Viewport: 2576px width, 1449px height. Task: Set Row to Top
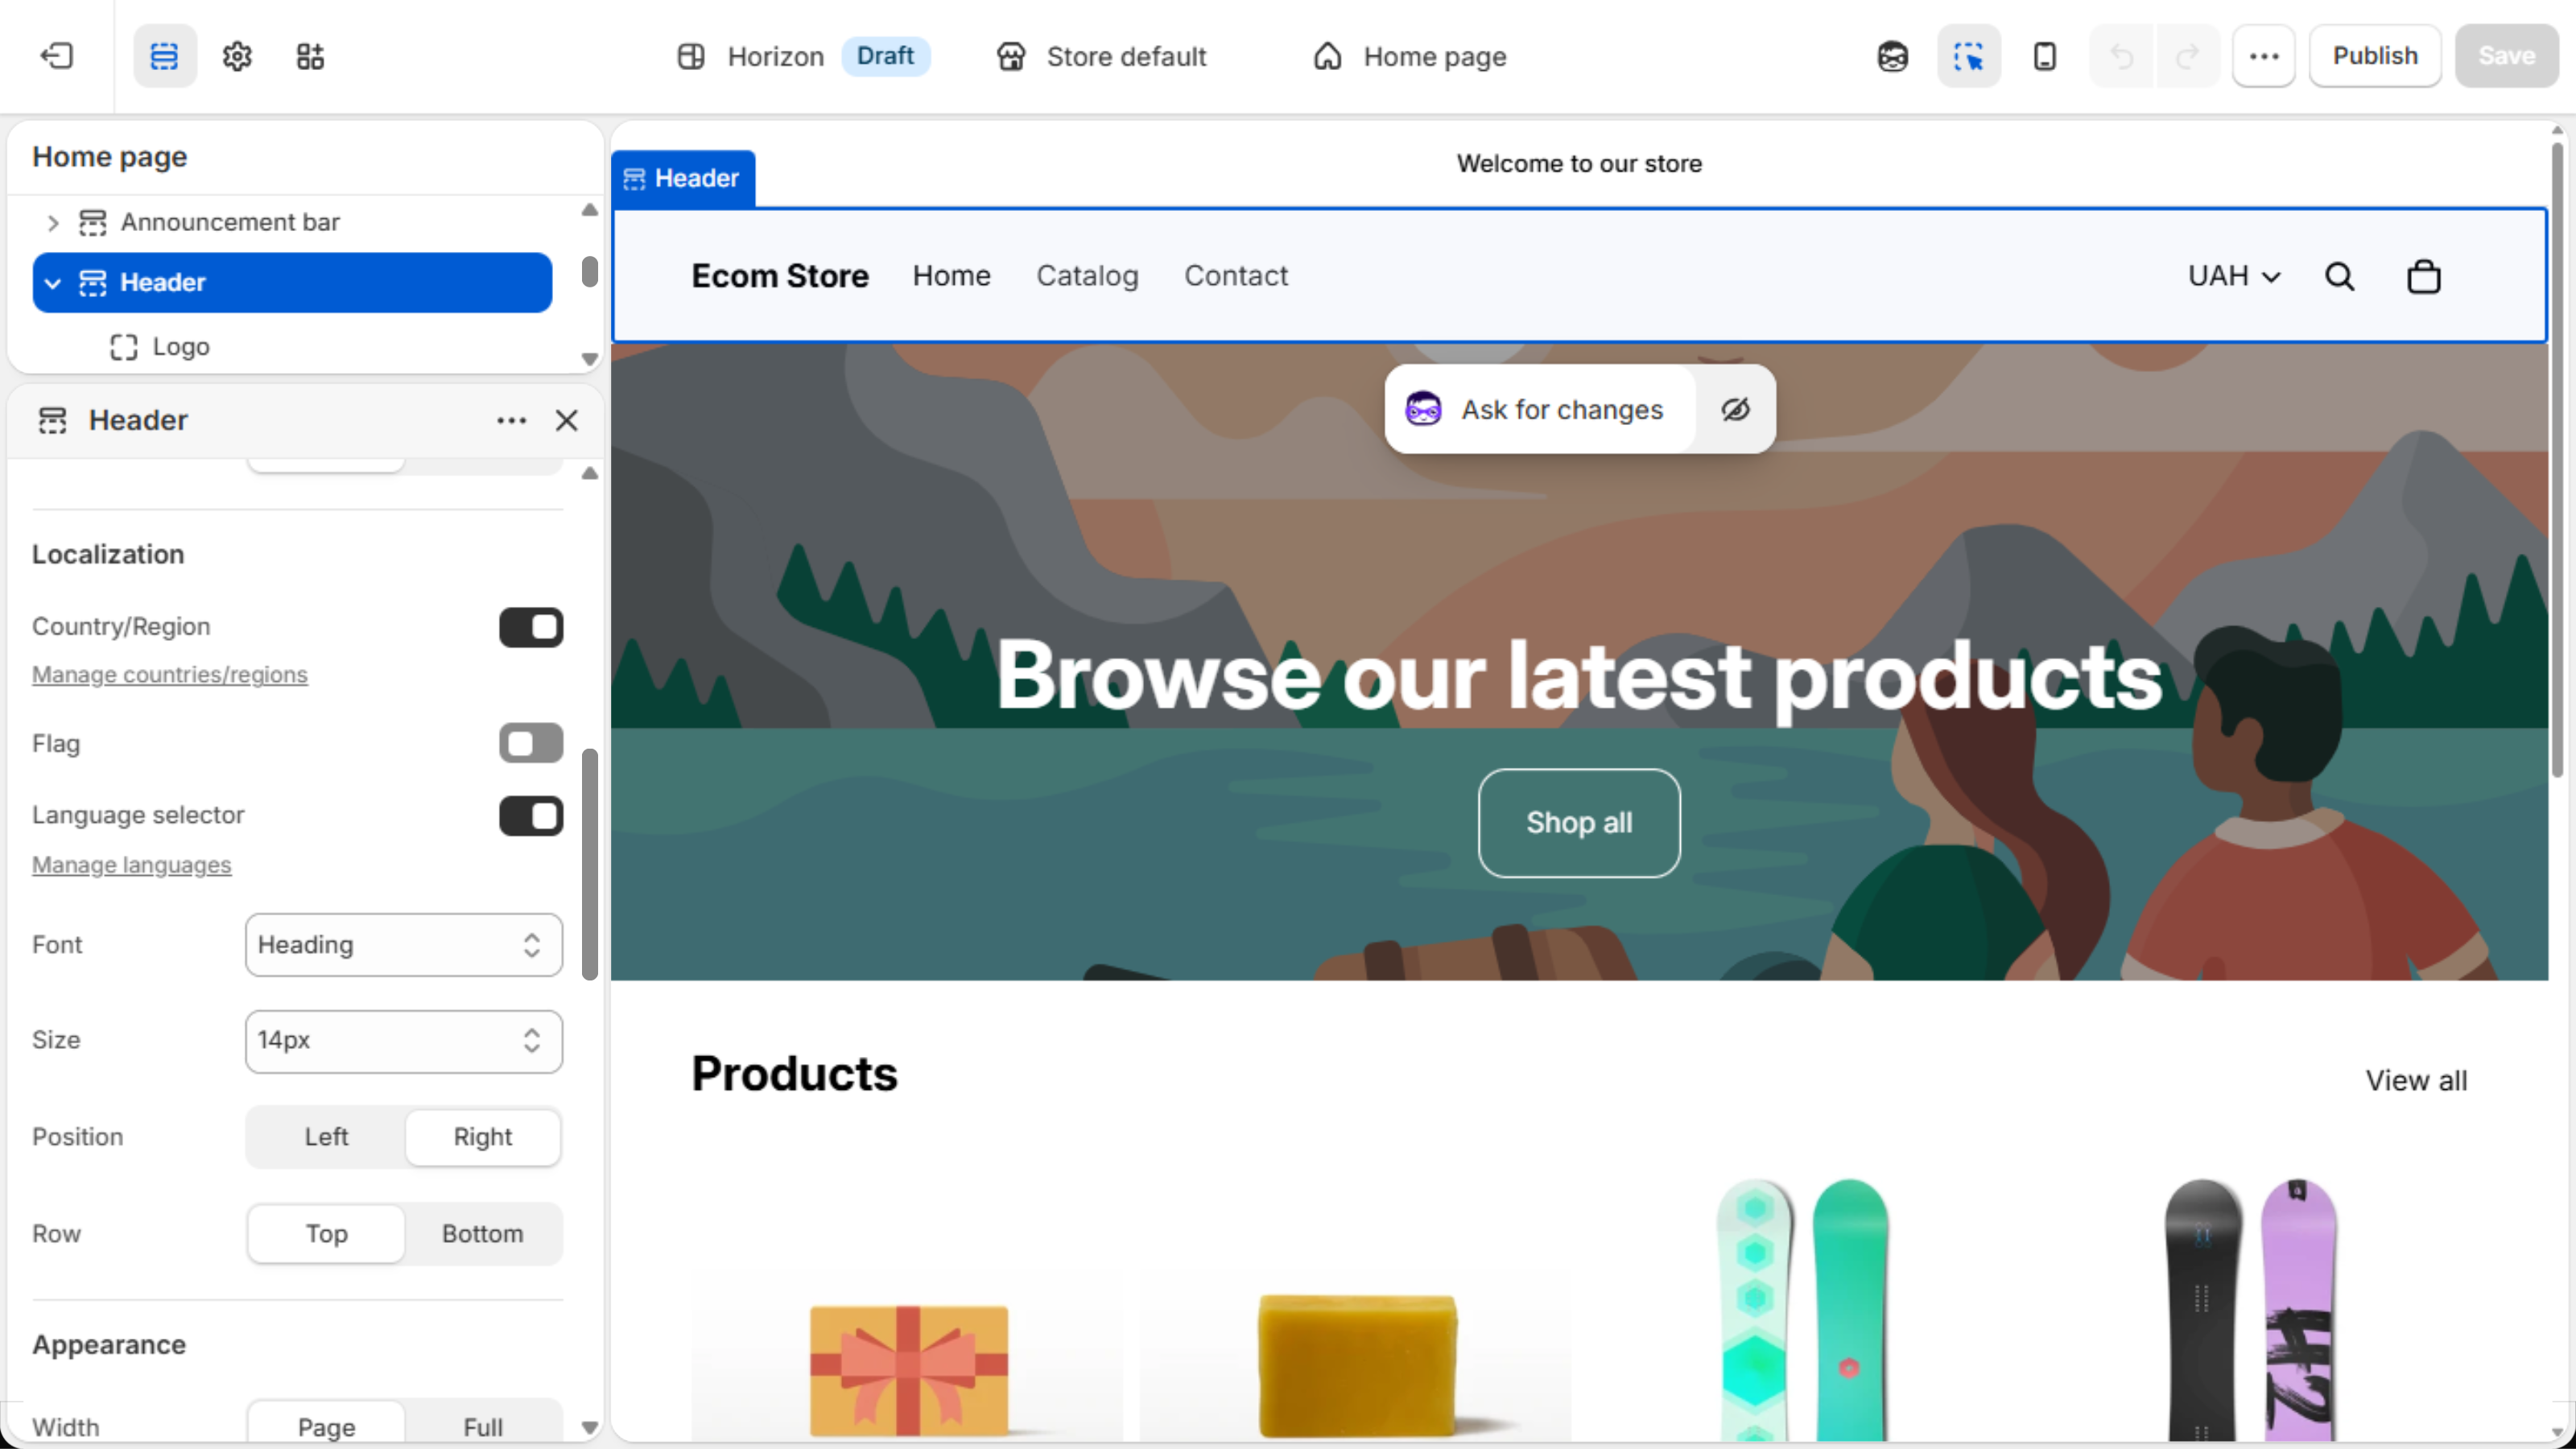click(326, 1233)
